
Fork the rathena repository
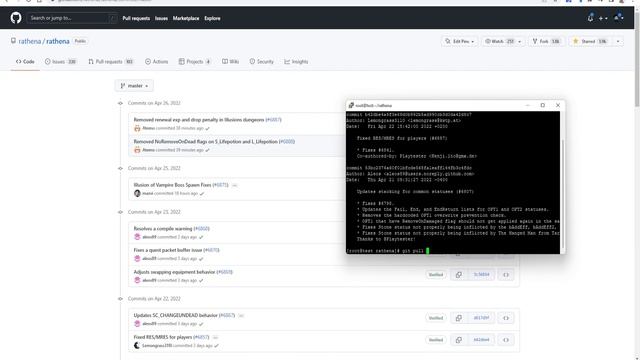pos(547,41)
